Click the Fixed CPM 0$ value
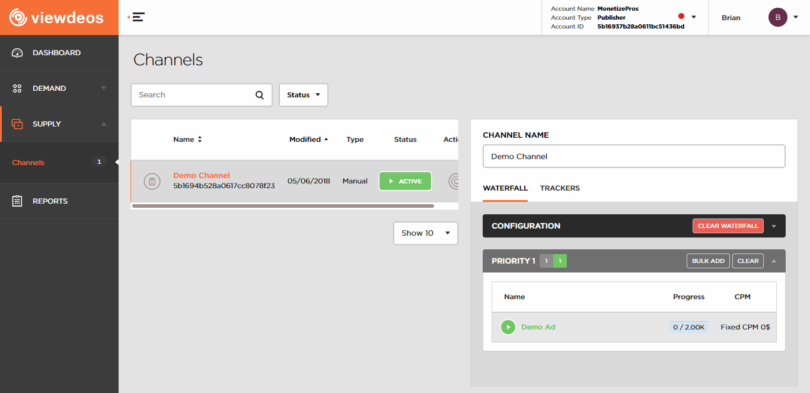This screenshot has height=393, width=810. coord(745,327)
